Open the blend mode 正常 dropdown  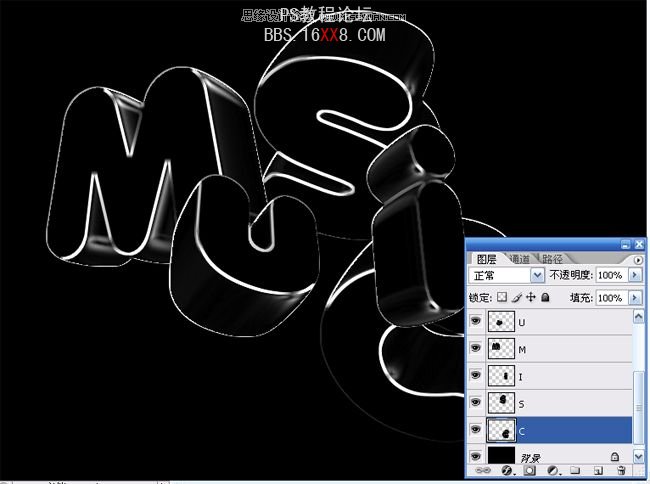click(539, 275)
